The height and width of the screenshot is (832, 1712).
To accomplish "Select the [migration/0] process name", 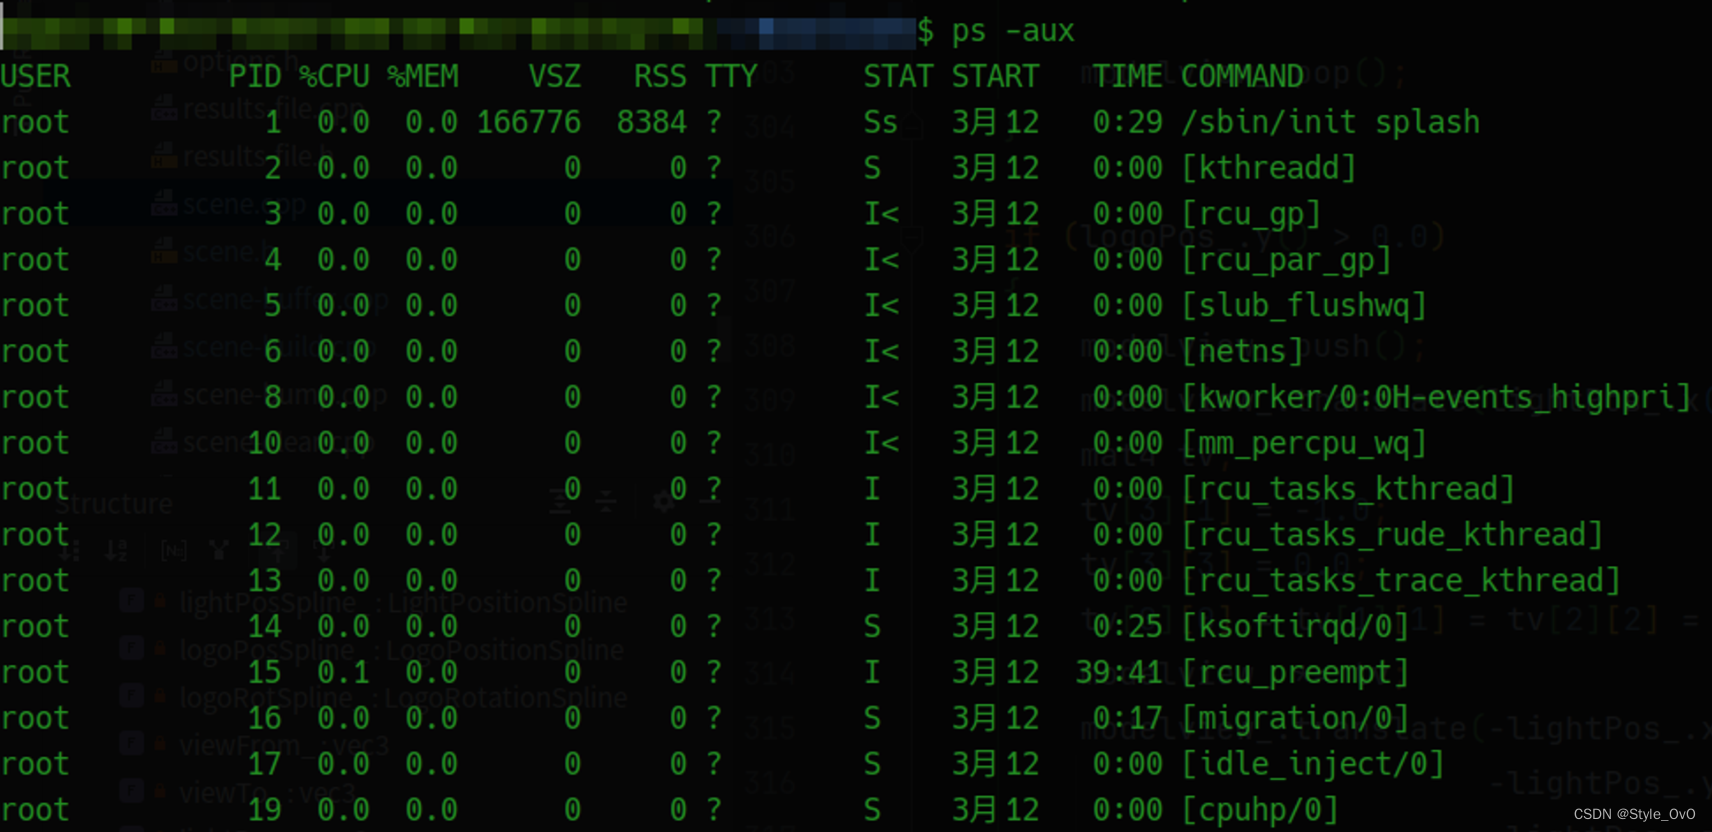I will pos(1295,719).
